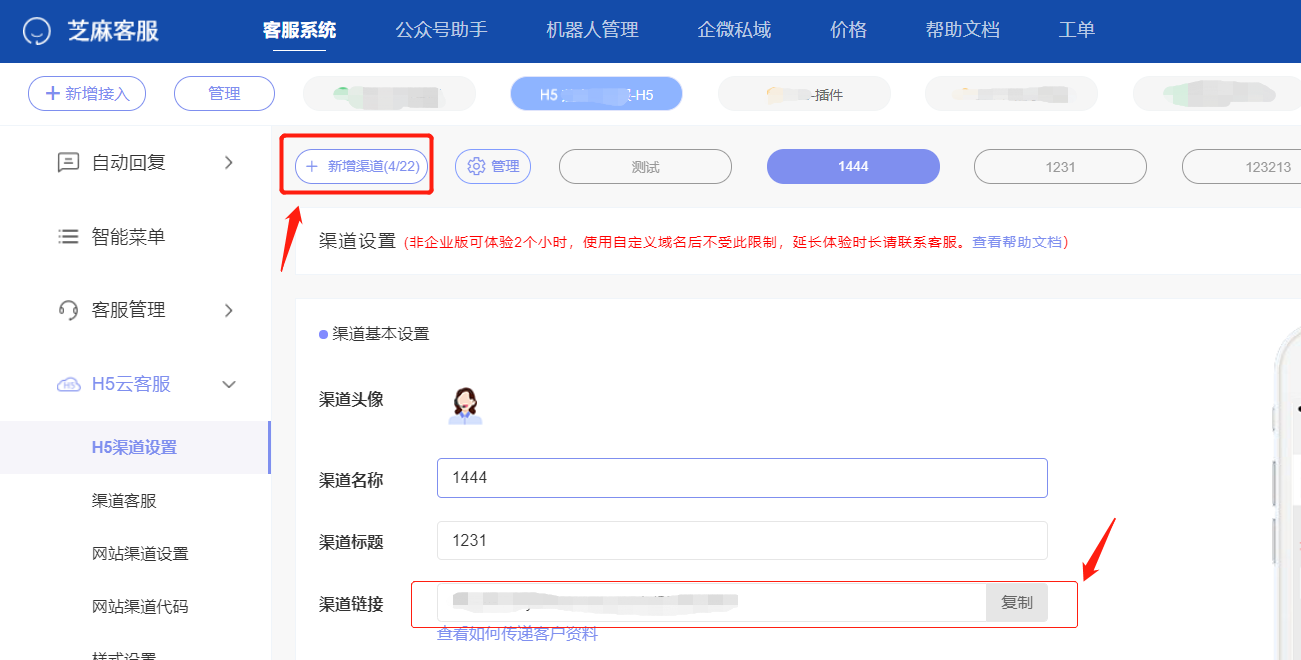The width and height of the screenshot is (1301, 660).
Task: Expand the 自动回复 sidebar section
Action: tap(228, 161)
